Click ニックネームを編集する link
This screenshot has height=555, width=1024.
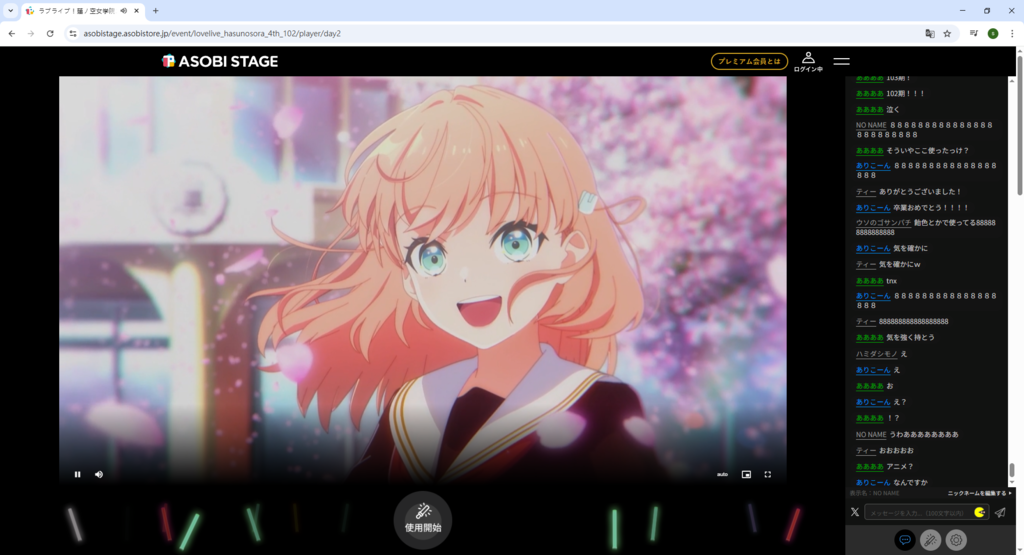click(x=979, y=494)
